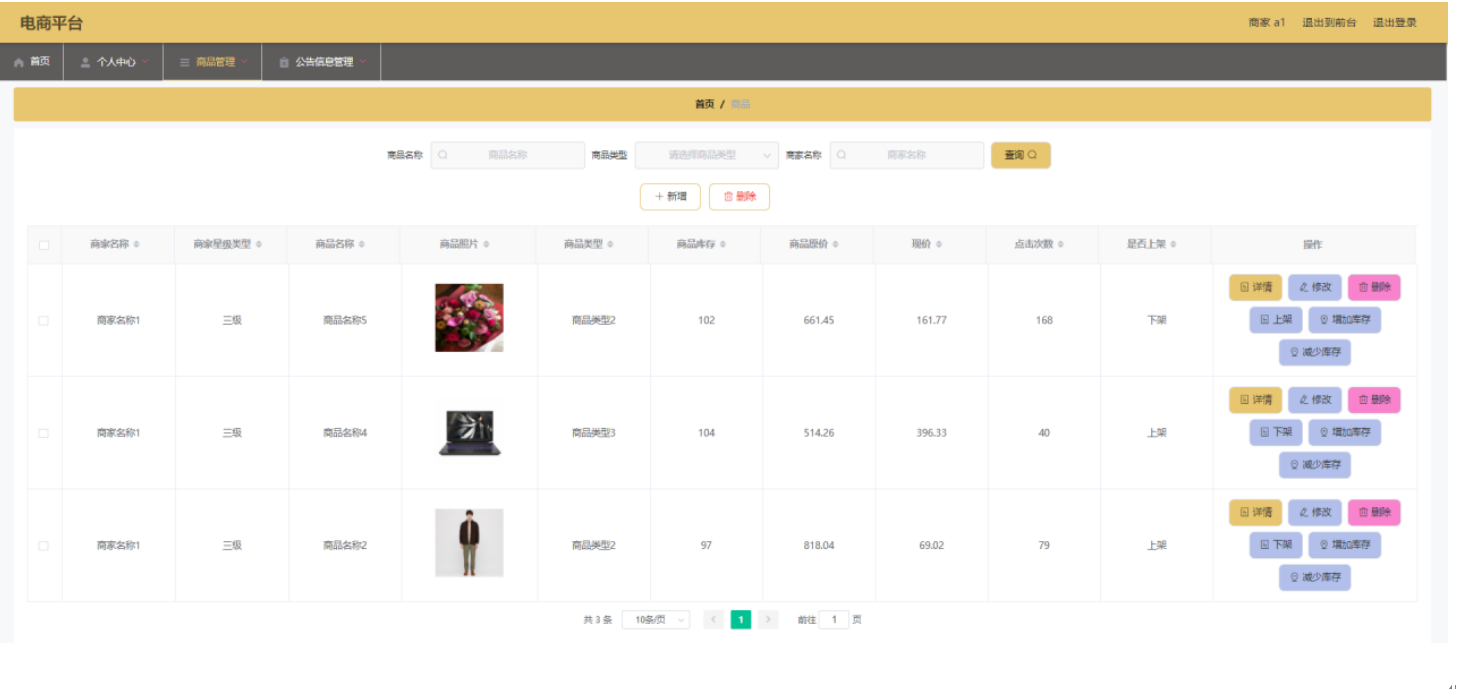Open the 请选择商品类型 dropdown
The width and height of the screenshot is (1457, 689).
(707, 155)
